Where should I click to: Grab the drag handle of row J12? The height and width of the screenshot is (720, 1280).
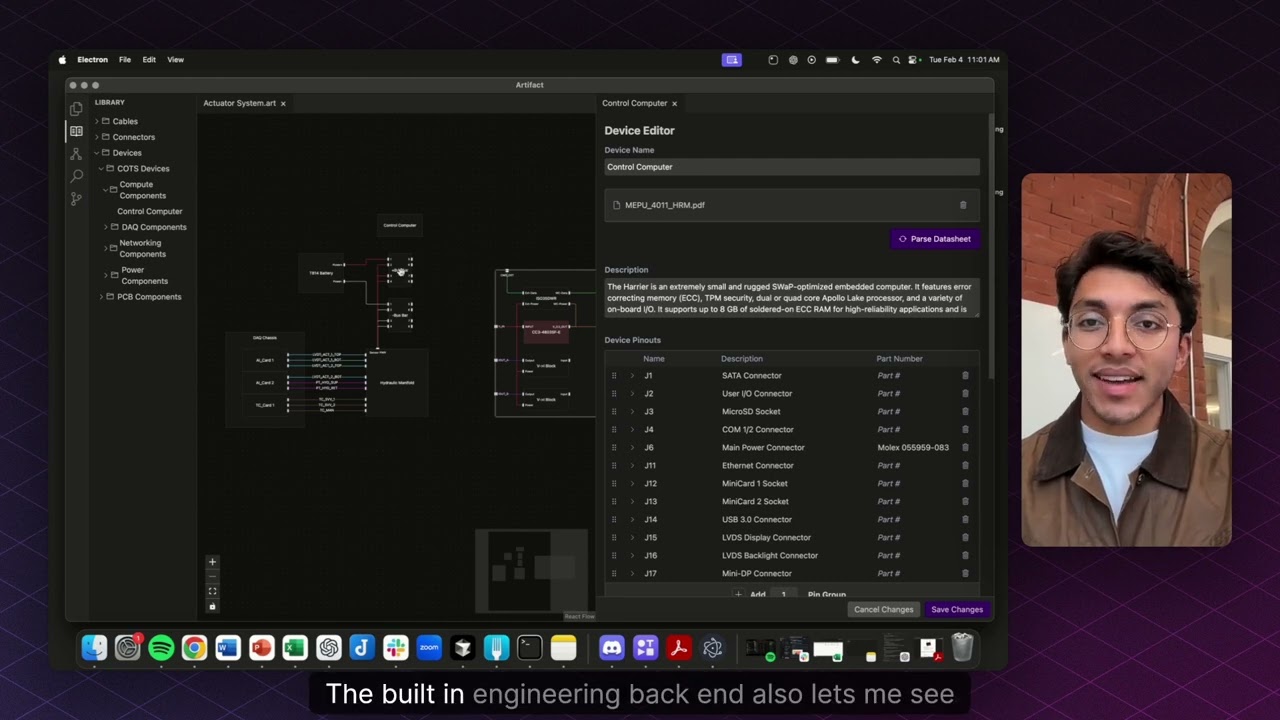click(614, 484)
